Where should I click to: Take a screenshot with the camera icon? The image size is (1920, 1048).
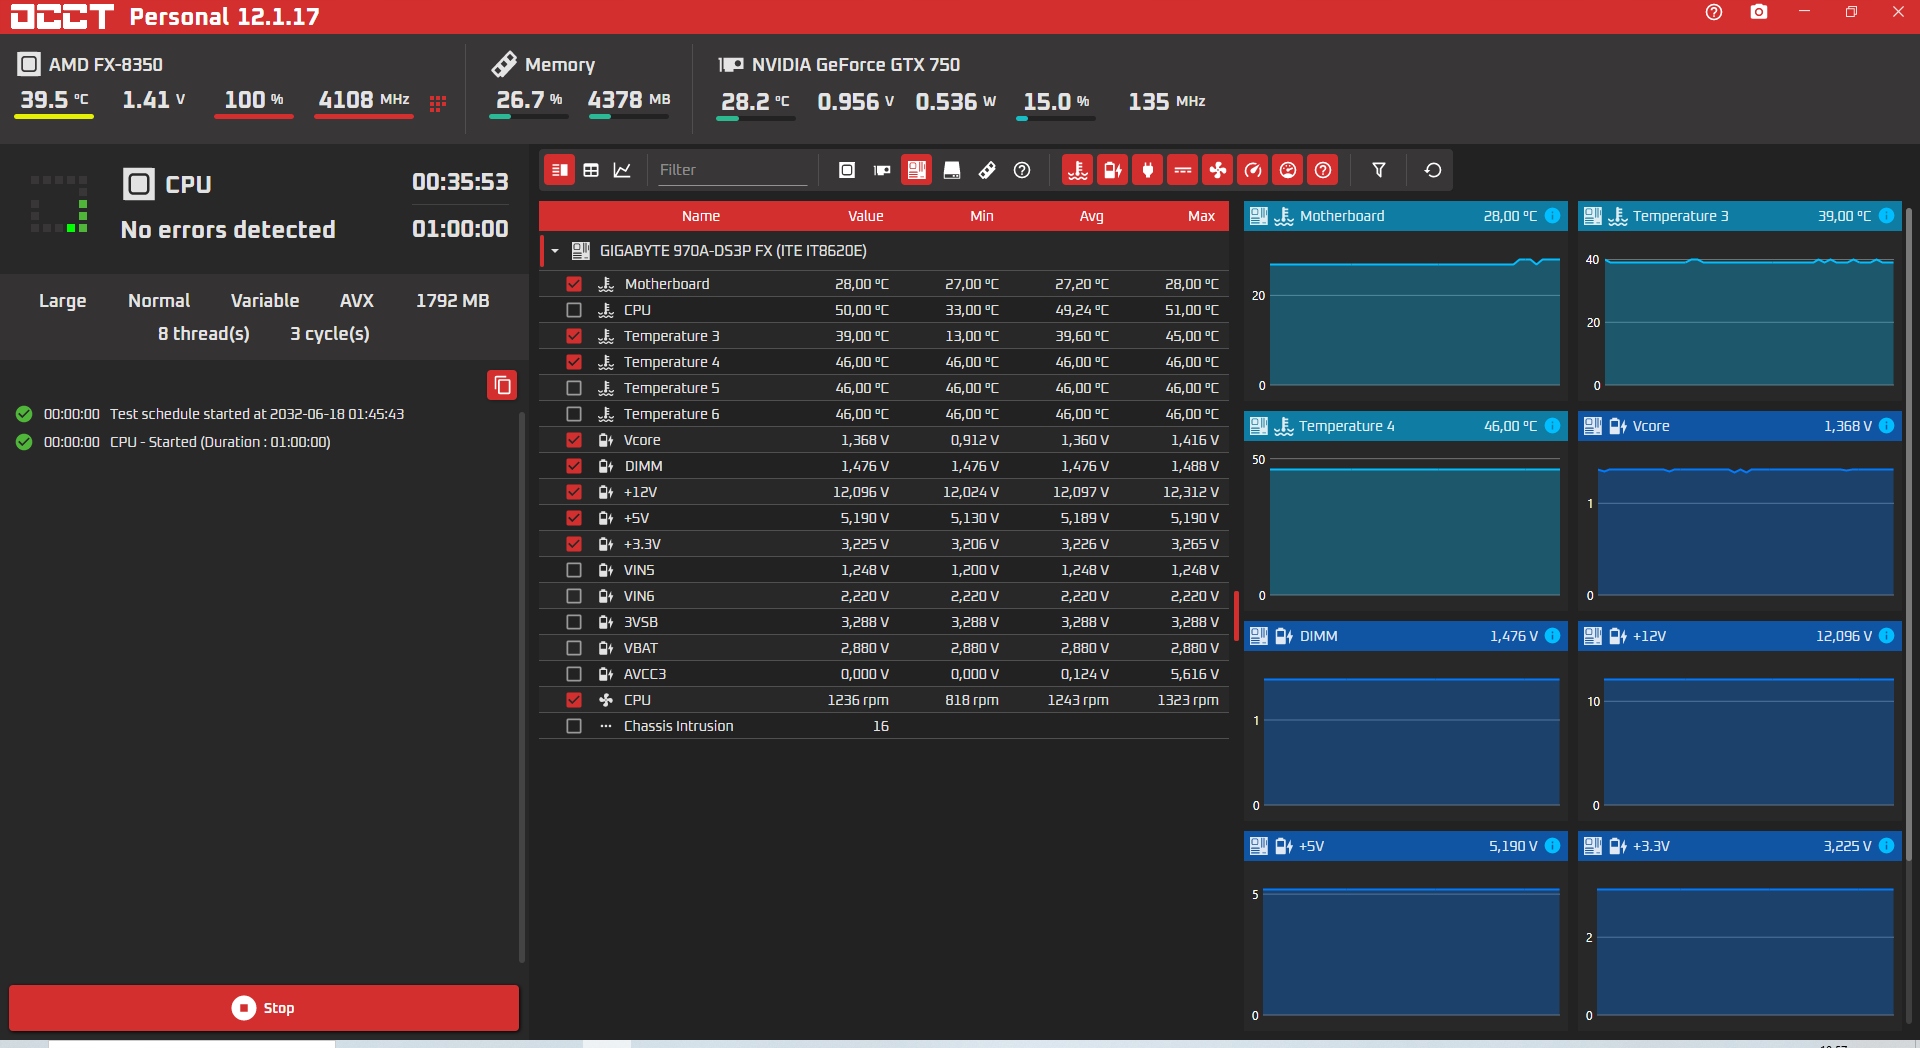click(1759, 12)
